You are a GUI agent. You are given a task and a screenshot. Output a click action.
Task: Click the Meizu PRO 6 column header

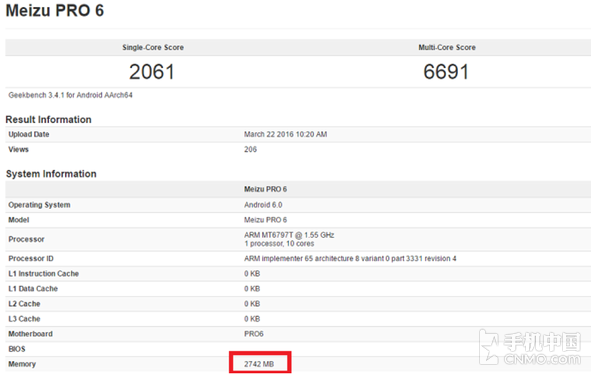coord(265,189)
